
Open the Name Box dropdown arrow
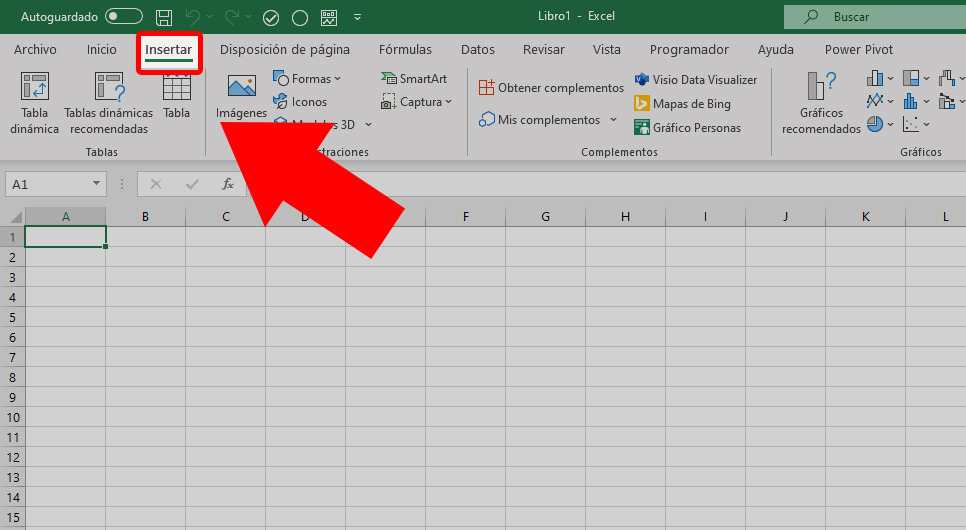(x=96, y=184)
